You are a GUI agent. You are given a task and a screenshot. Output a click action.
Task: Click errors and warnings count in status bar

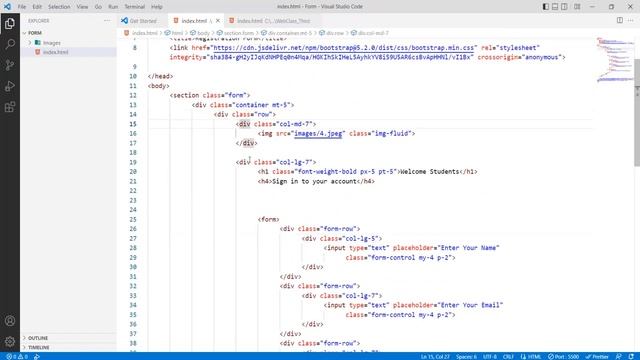click(17, 357)
